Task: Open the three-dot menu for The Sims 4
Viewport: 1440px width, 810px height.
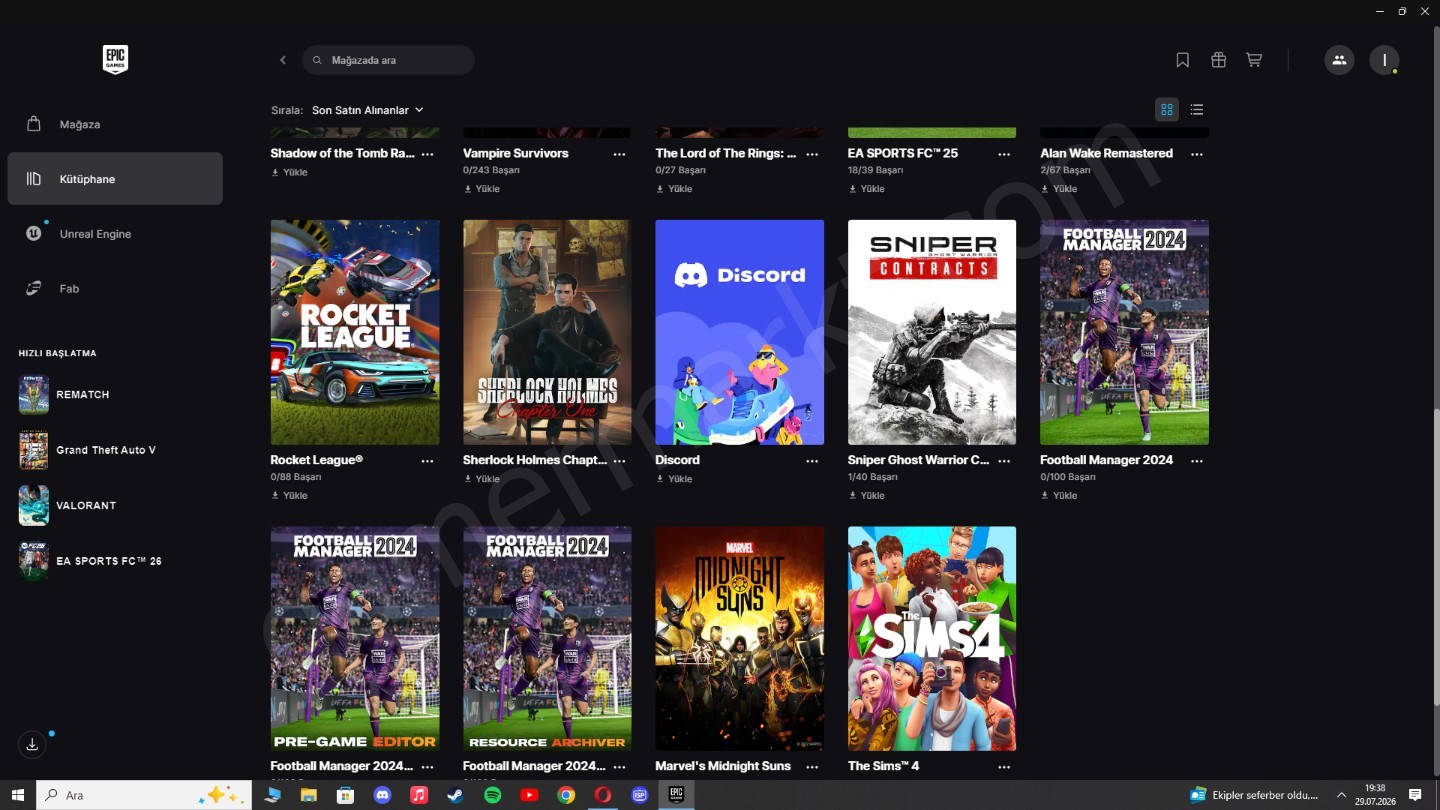Action: click(x=1004, y=767)
